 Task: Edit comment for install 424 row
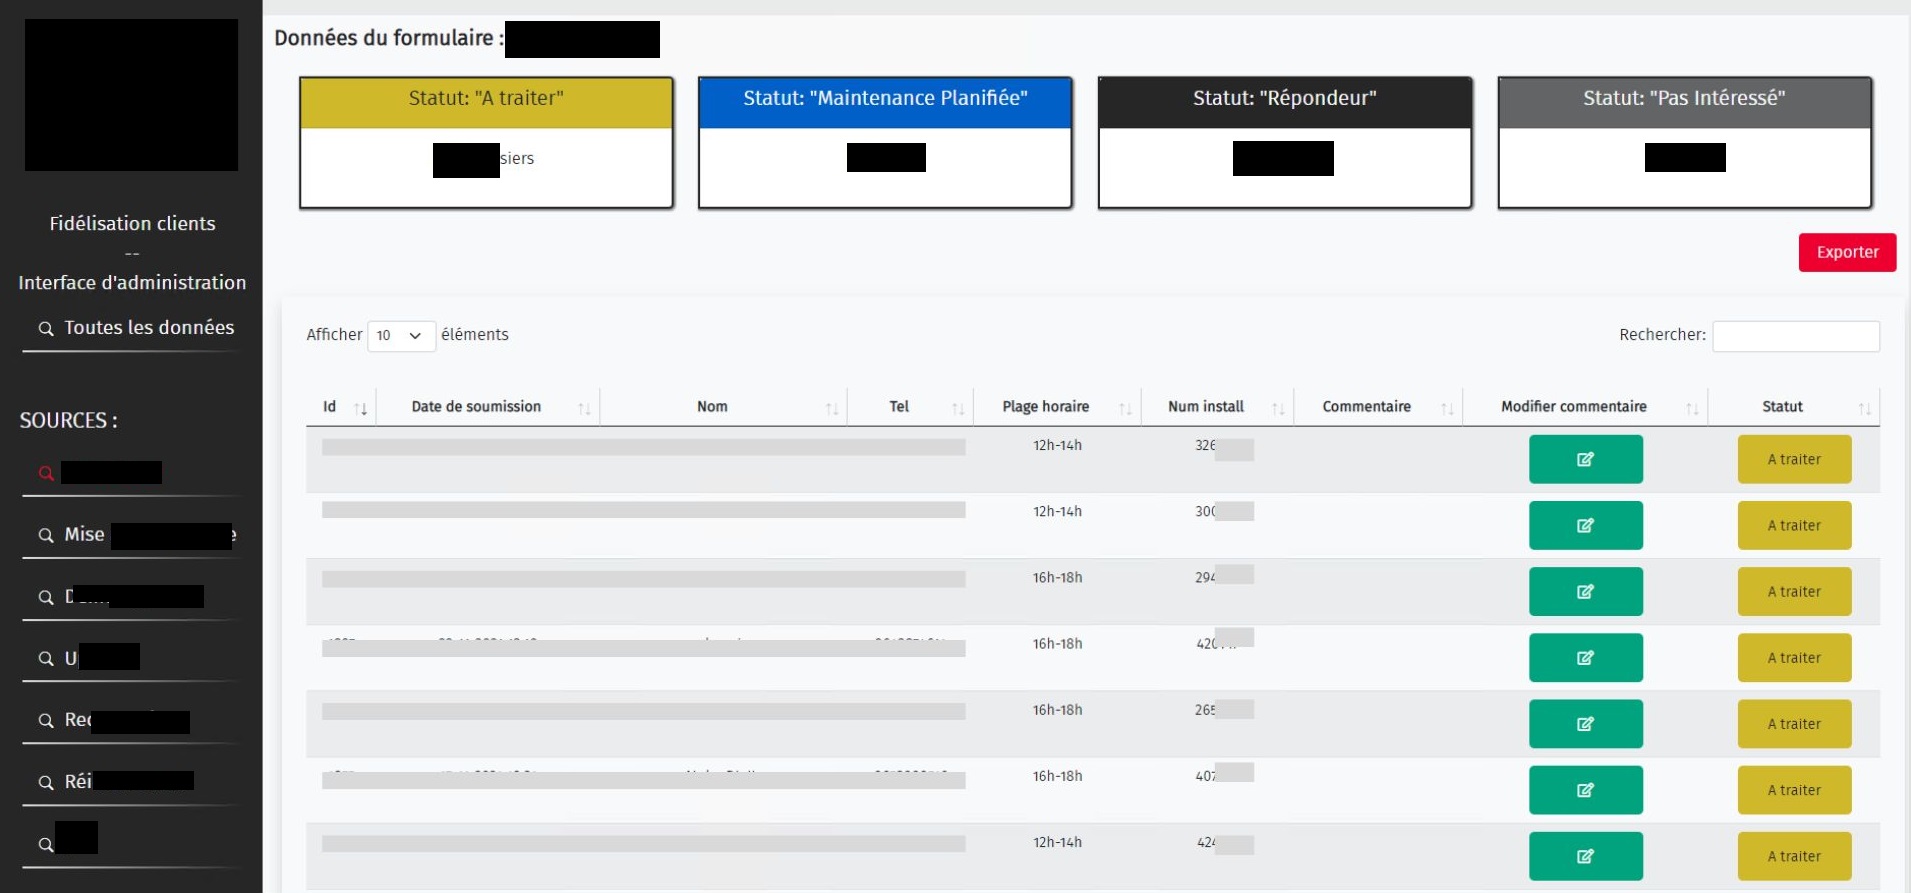point(1585,856)
